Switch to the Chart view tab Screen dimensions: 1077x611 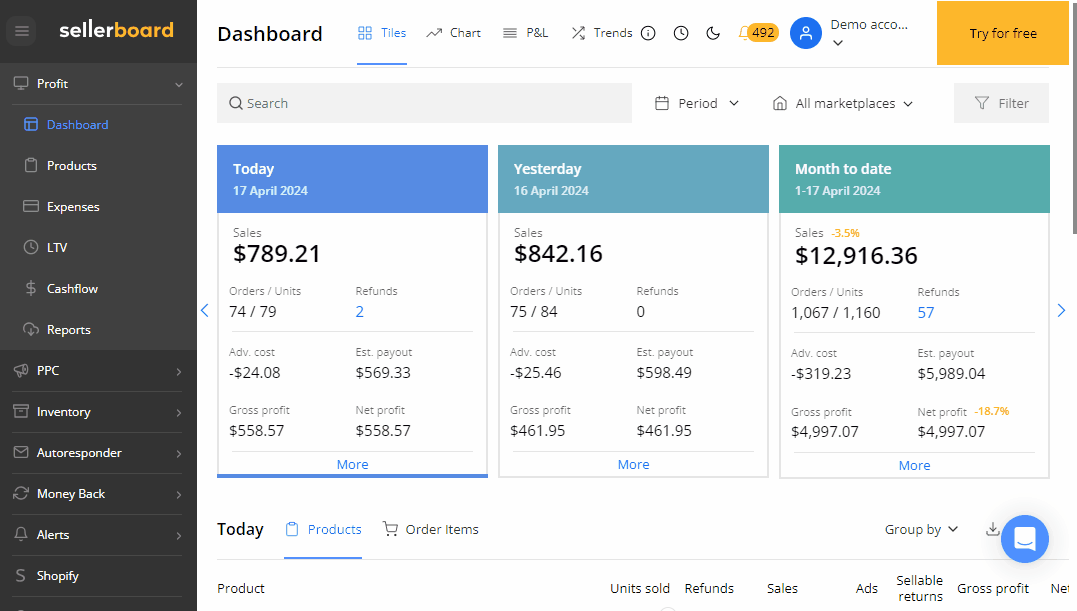[453, 33]
